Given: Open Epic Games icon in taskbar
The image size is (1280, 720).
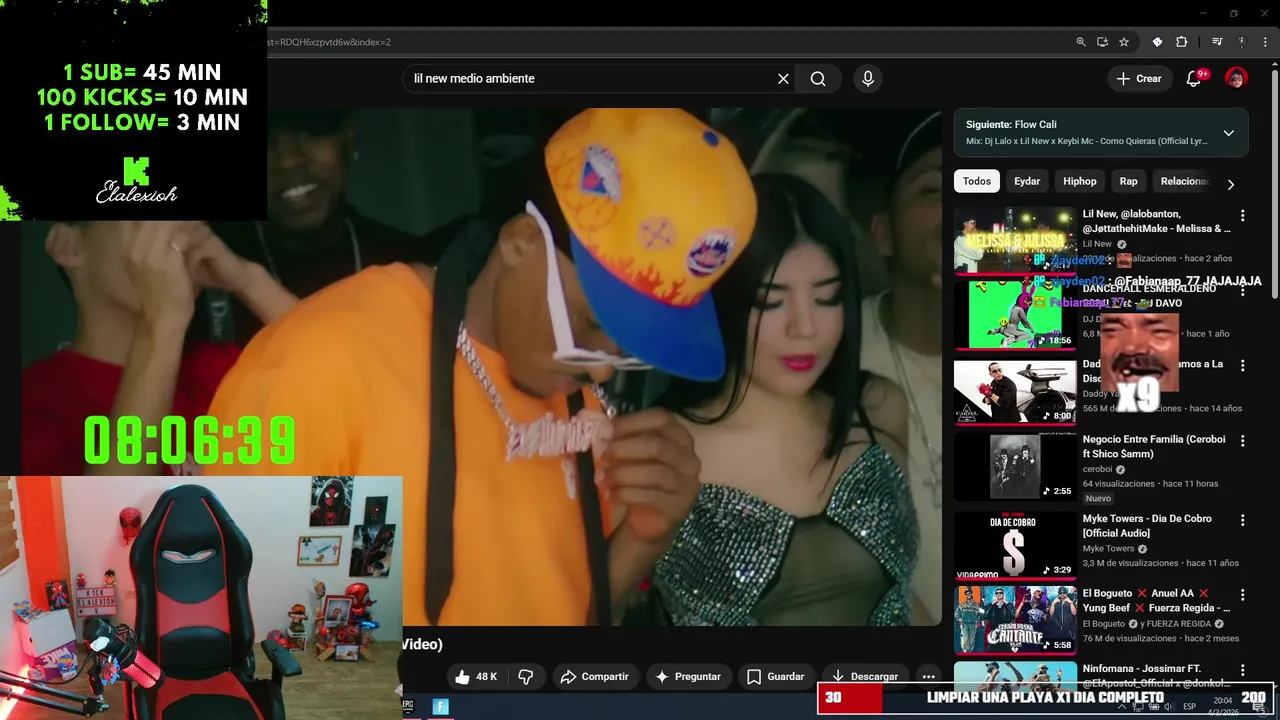Looking at the screenshot, I should [408, 706].
